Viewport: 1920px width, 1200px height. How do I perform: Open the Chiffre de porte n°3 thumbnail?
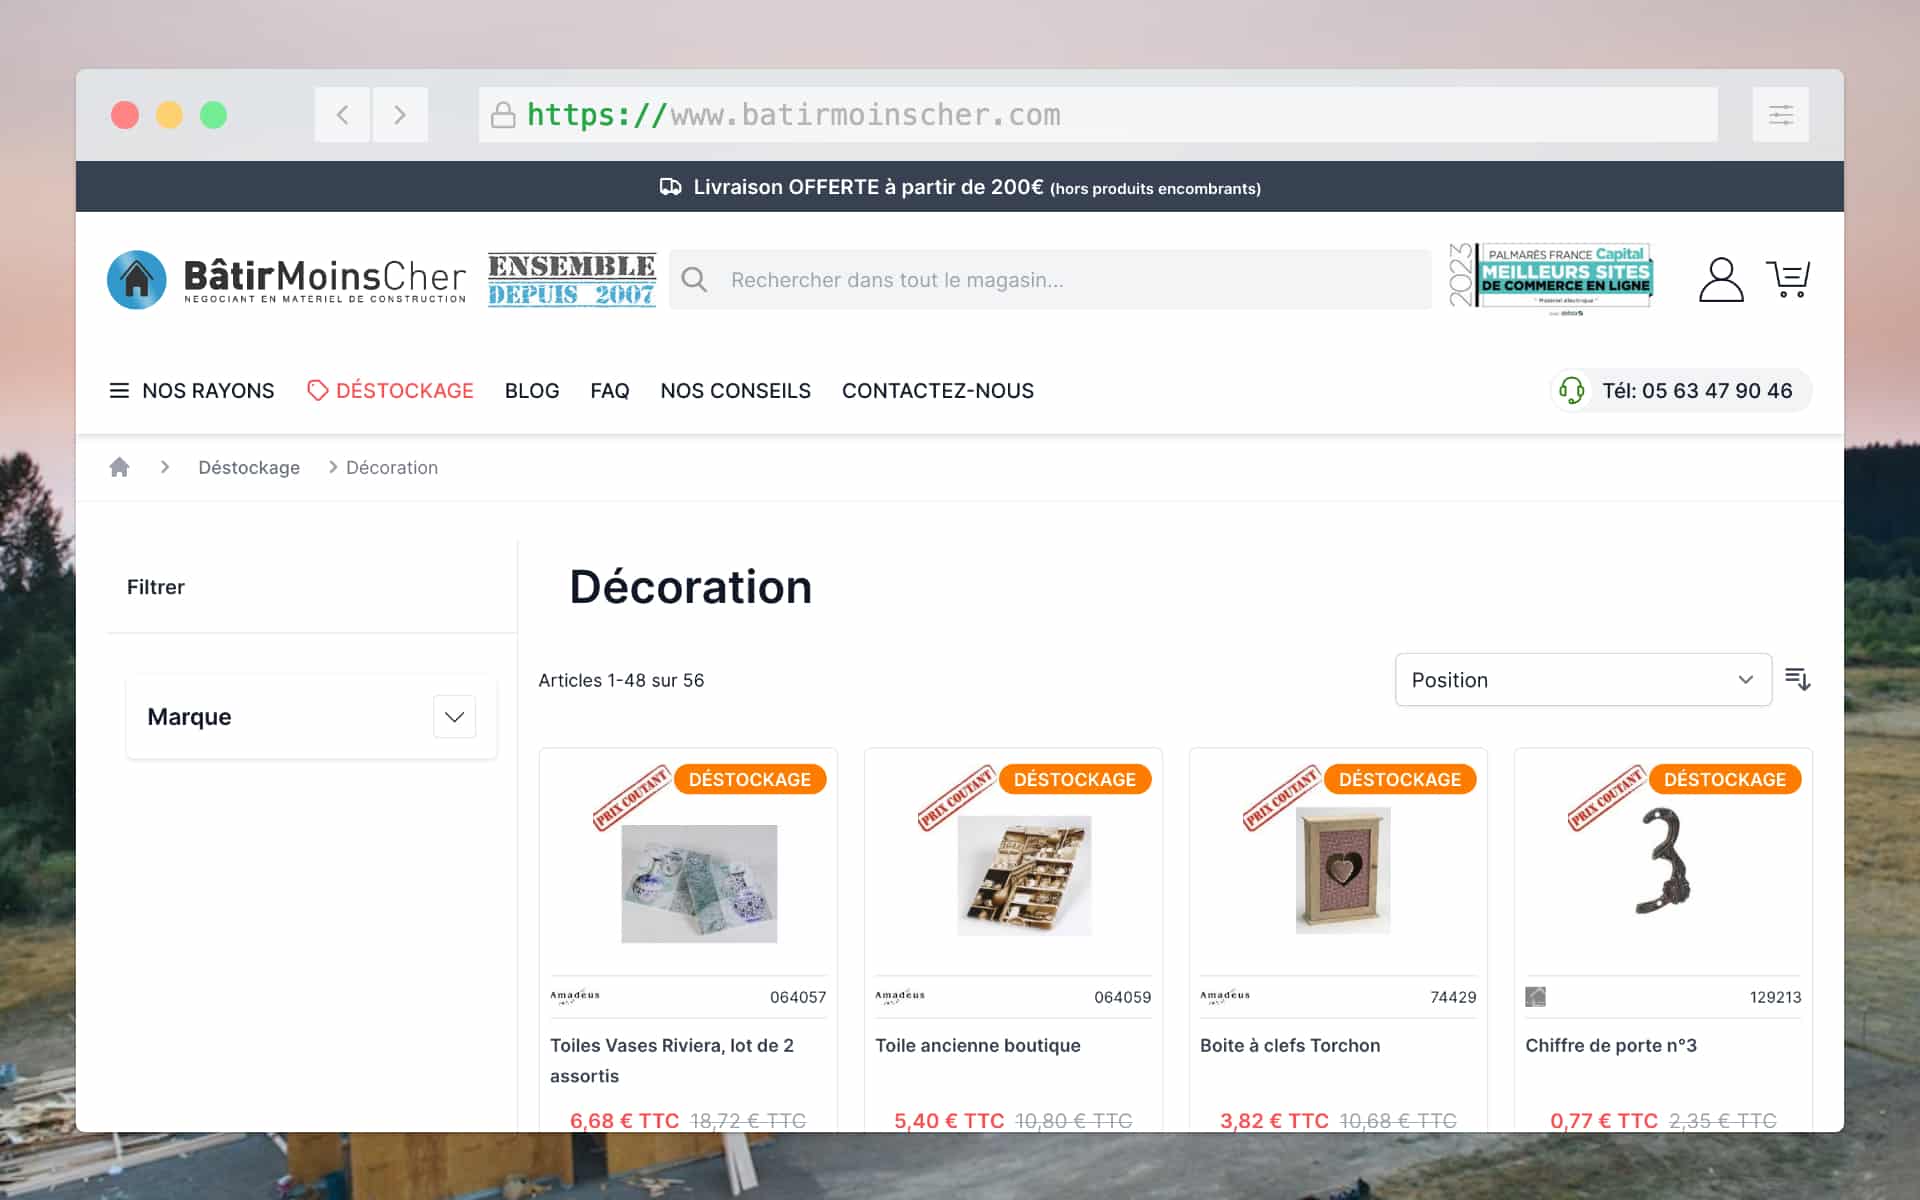(x=1662, y=862)
